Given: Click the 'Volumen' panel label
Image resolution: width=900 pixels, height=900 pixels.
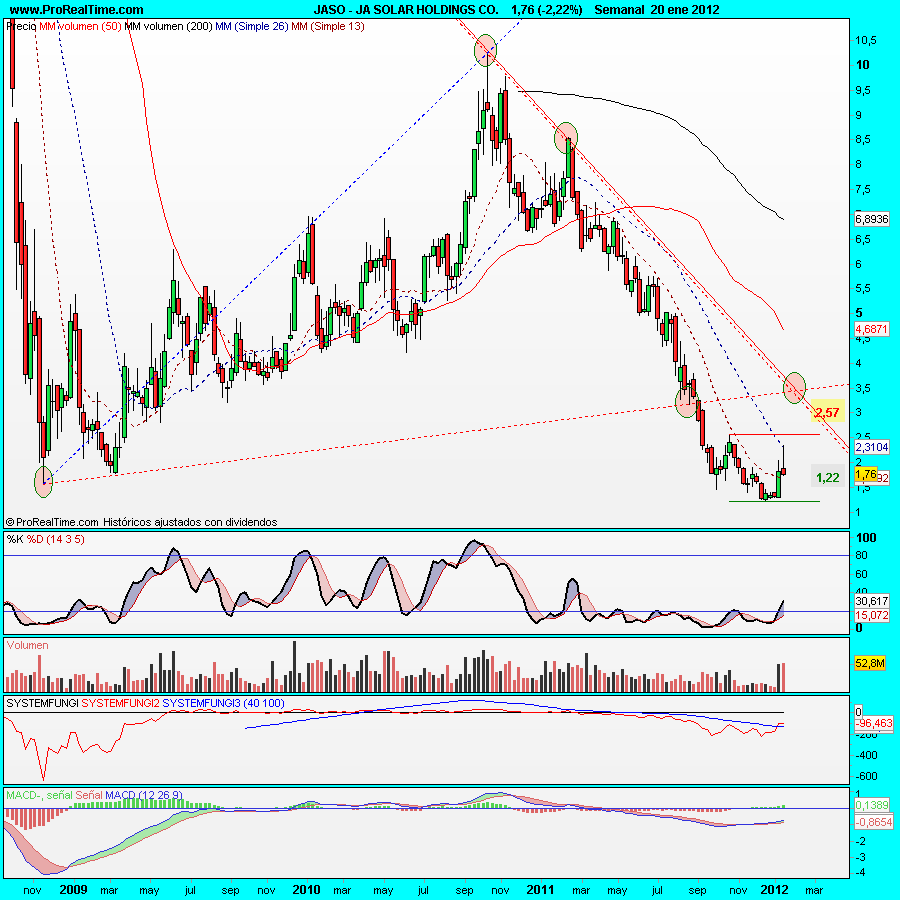Looking at the screenshot, I should (28, 645).
